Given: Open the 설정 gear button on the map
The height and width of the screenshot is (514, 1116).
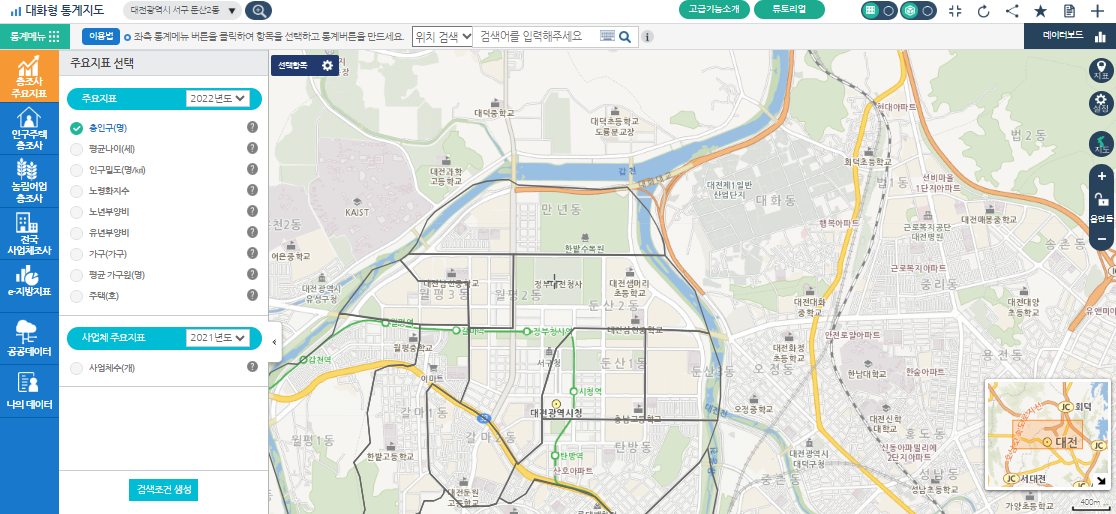Looking at the screenshot, I should (1101, 102).
